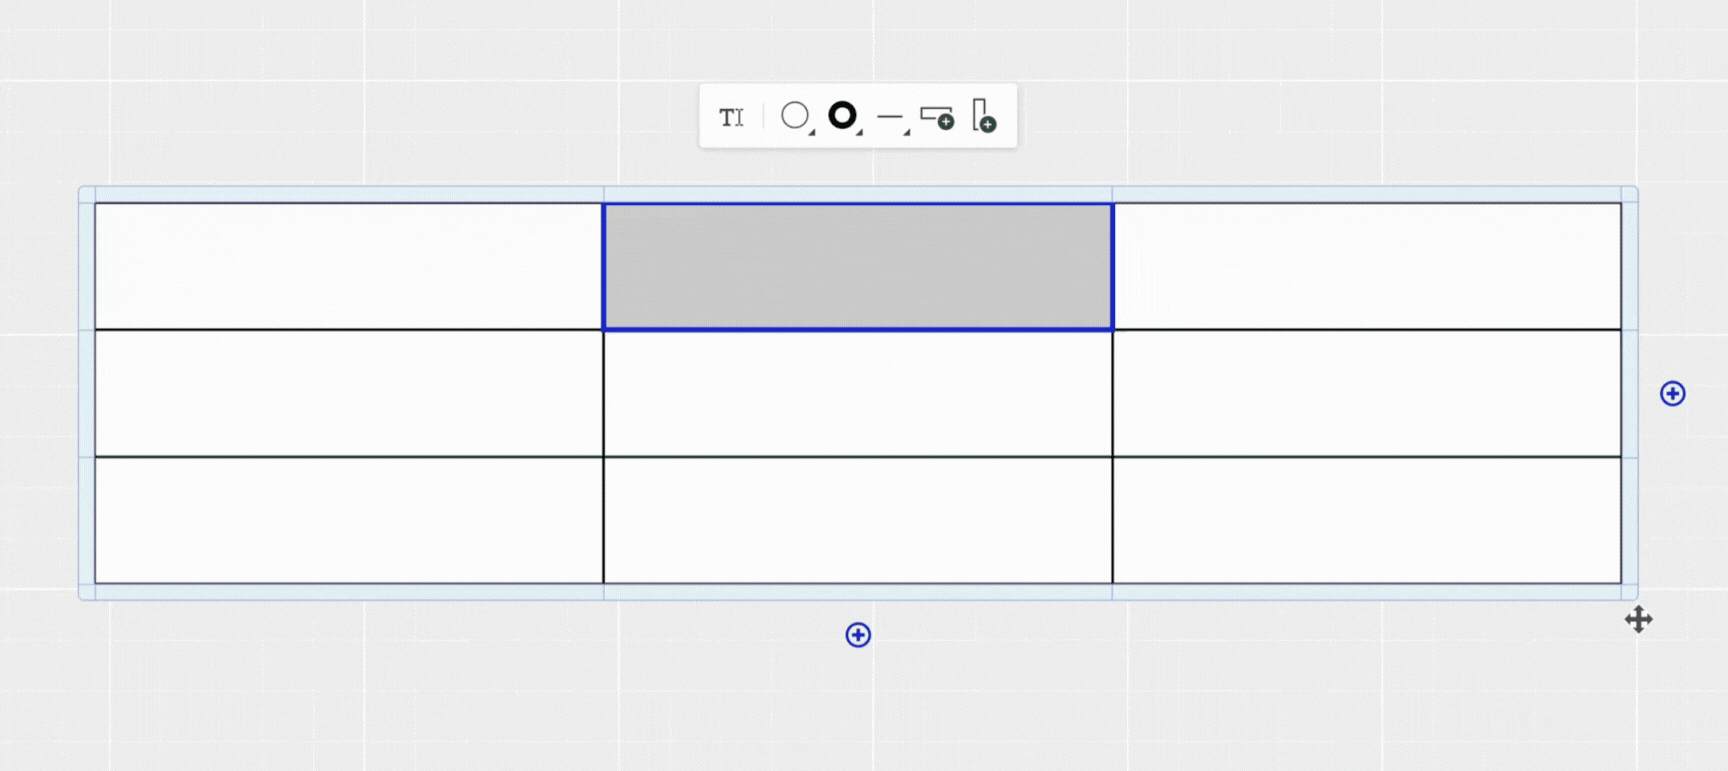
Task: Click the highlighted gray top-middle cell
Action: pos(858,267)
